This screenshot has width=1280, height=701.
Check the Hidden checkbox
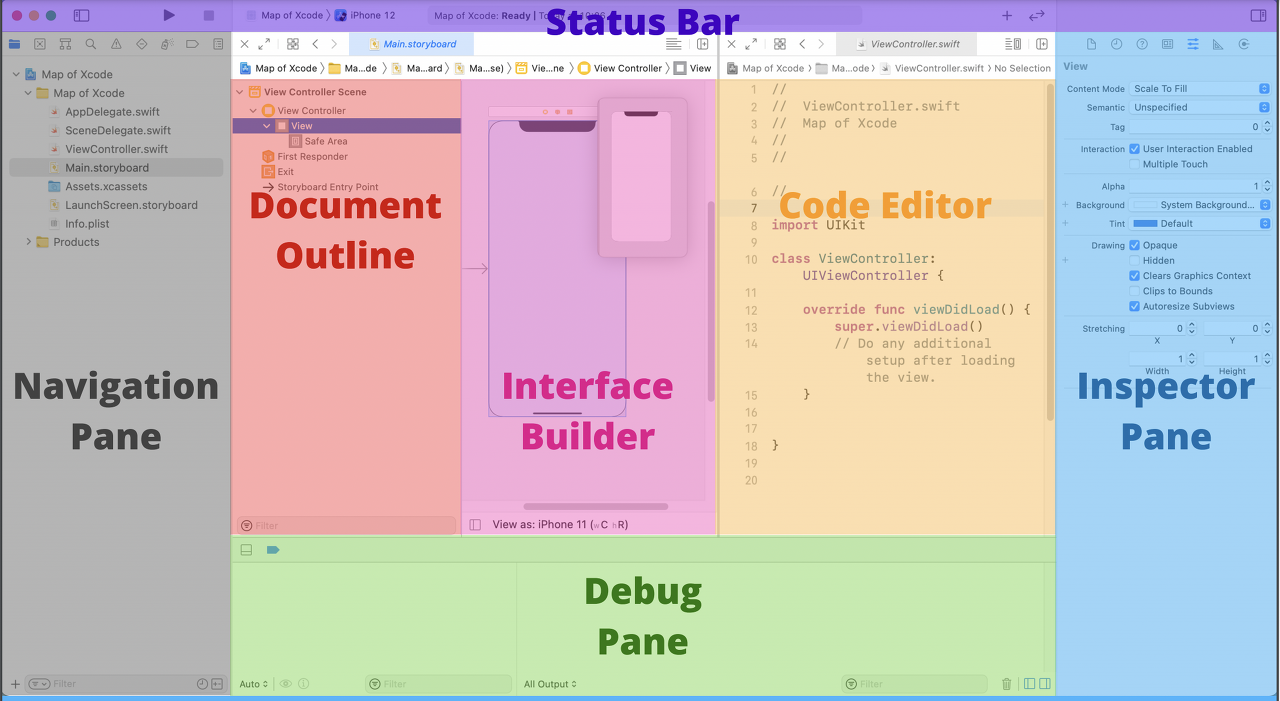tap(1134, 260)
